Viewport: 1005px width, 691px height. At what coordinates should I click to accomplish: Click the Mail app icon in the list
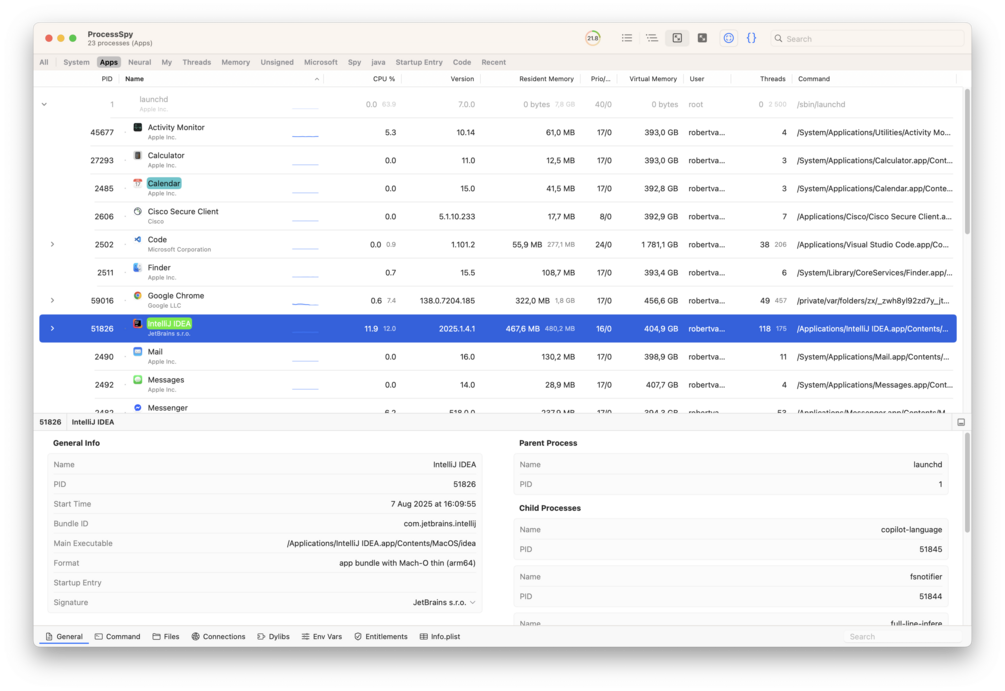pyautogui.click(x=138, y=352)
